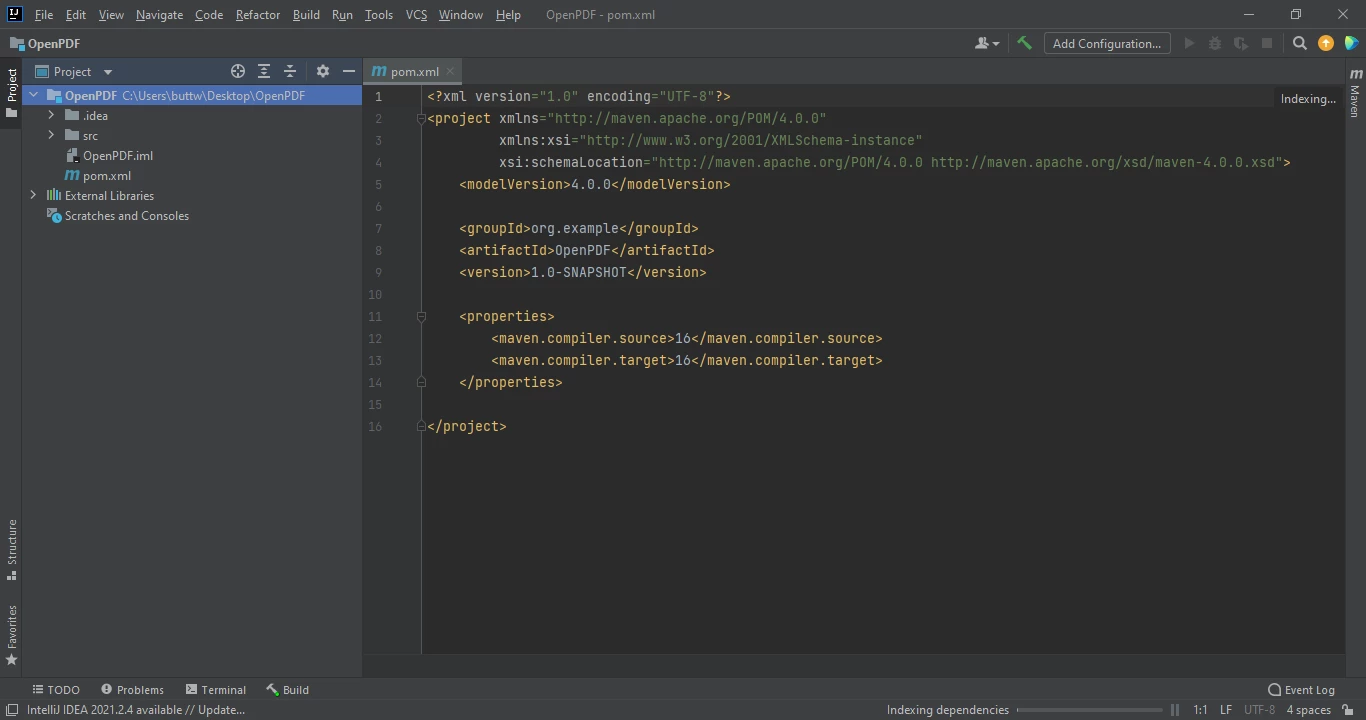Open the Build menu

coord(306,15)
